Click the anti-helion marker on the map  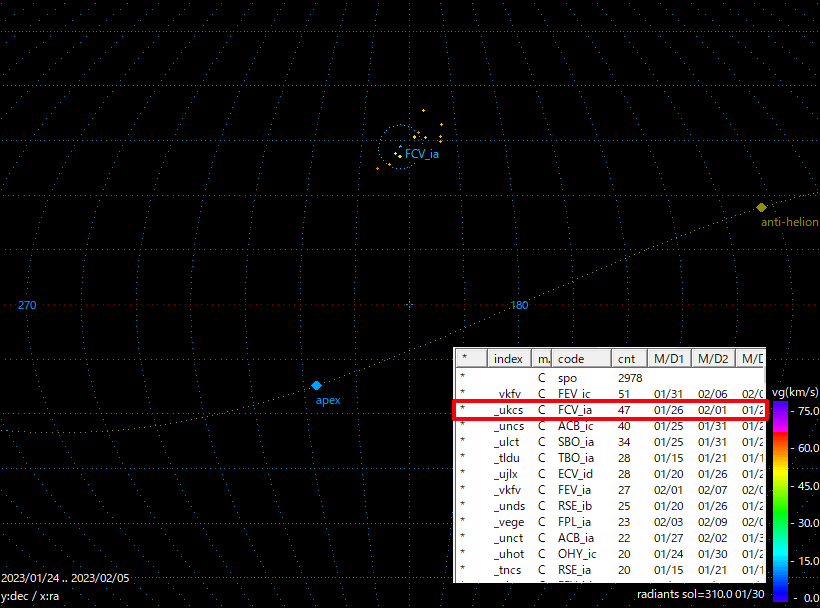[x=761, y=207]
